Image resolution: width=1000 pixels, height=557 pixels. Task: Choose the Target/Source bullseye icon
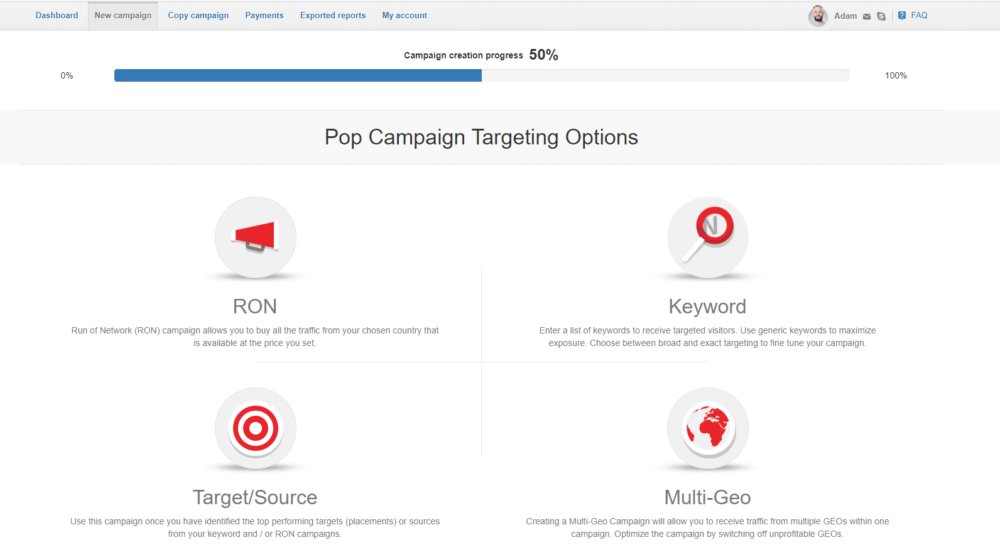255,428
